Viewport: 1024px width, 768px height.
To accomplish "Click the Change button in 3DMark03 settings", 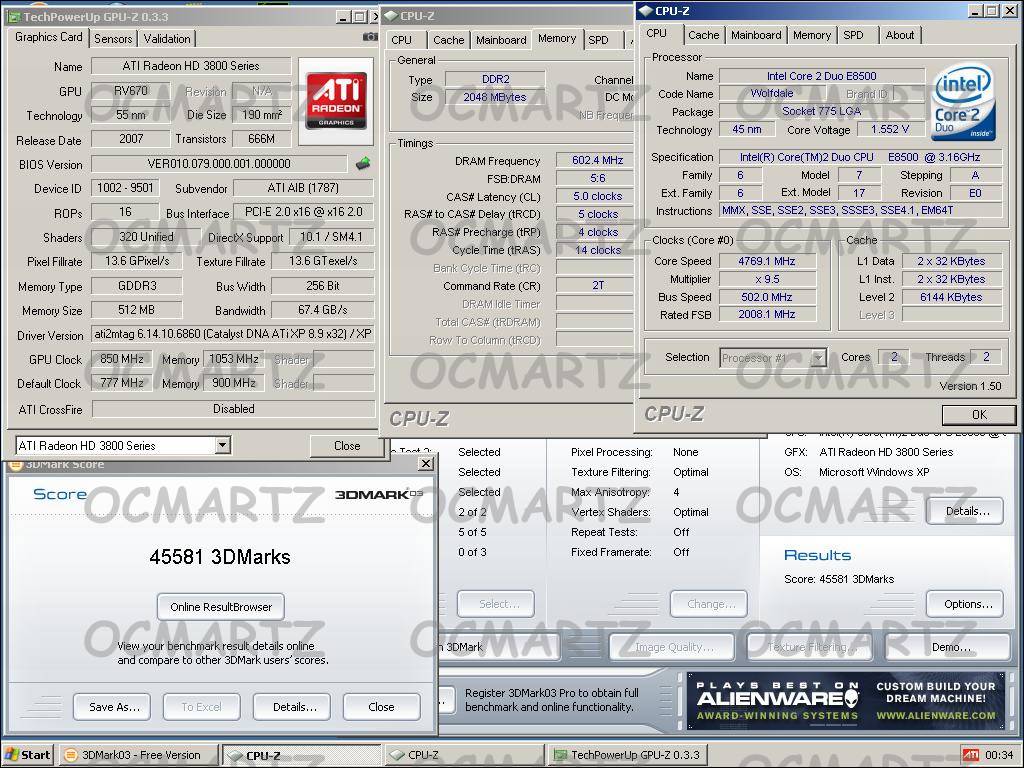I will [711, 604].
